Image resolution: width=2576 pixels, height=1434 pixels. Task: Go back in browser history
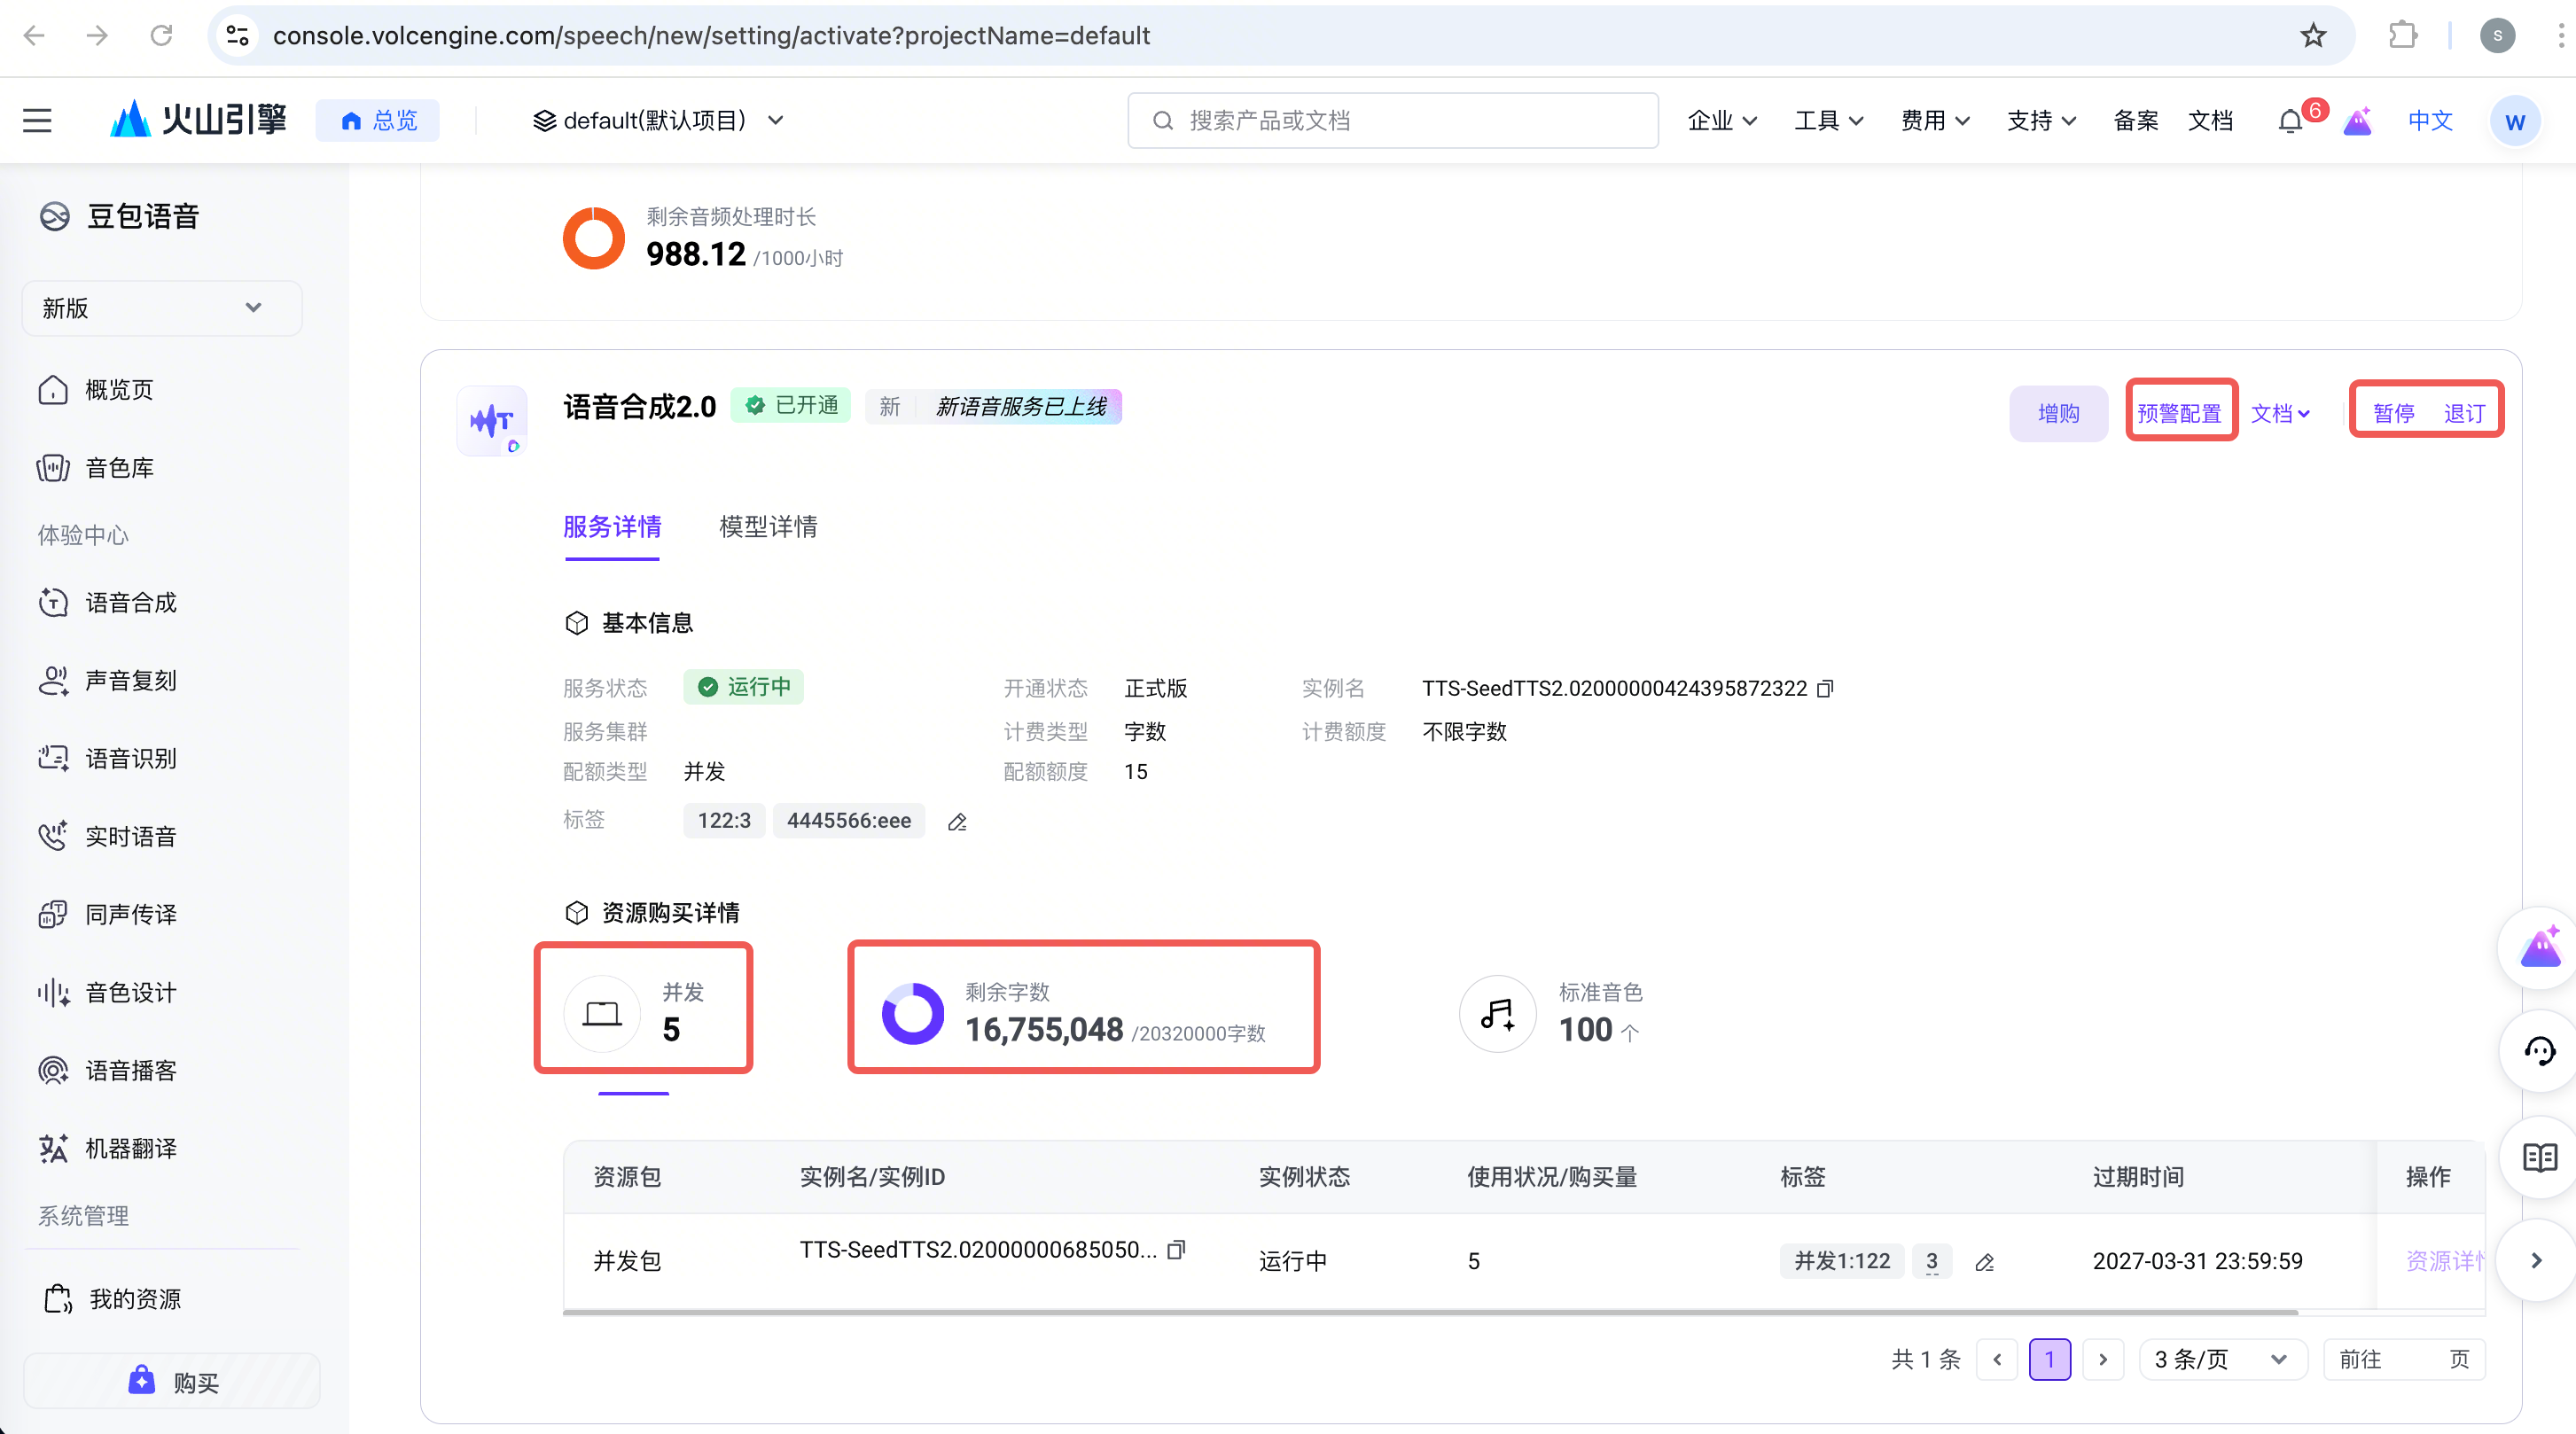(34, 36)
